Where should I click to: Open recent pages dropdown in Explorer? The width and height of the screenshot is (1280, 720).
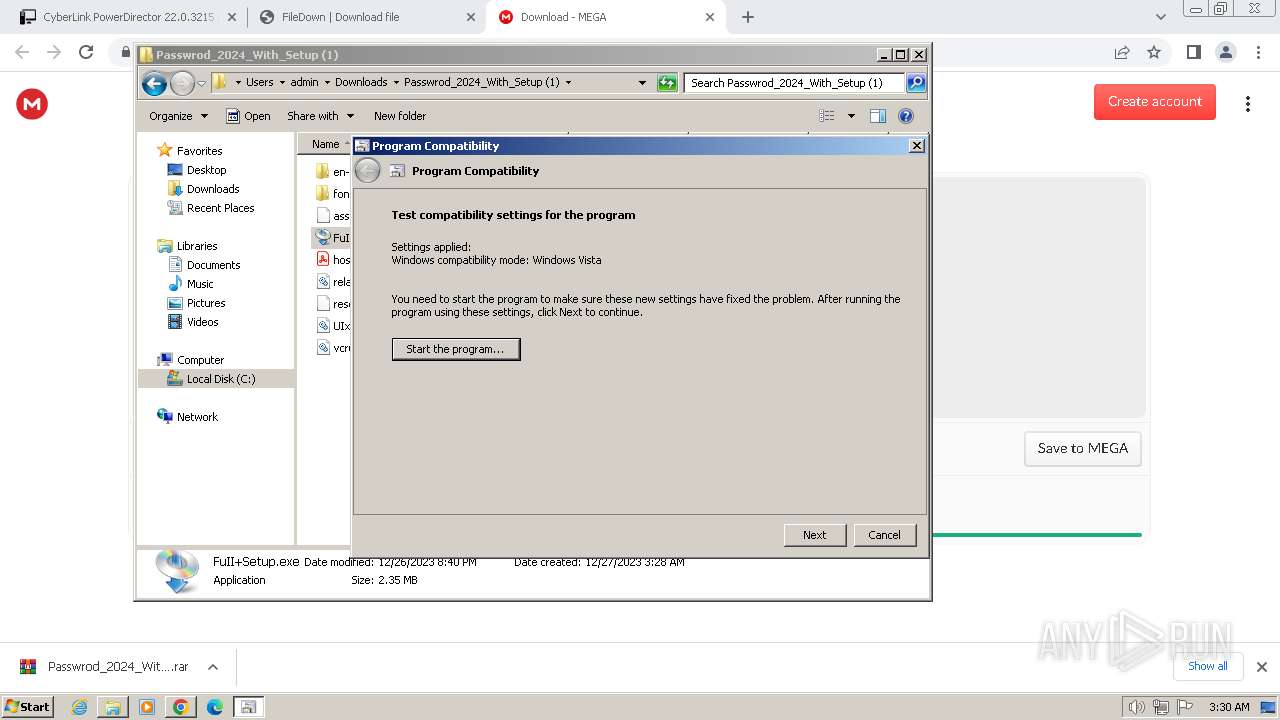click(x=201, y=83)
